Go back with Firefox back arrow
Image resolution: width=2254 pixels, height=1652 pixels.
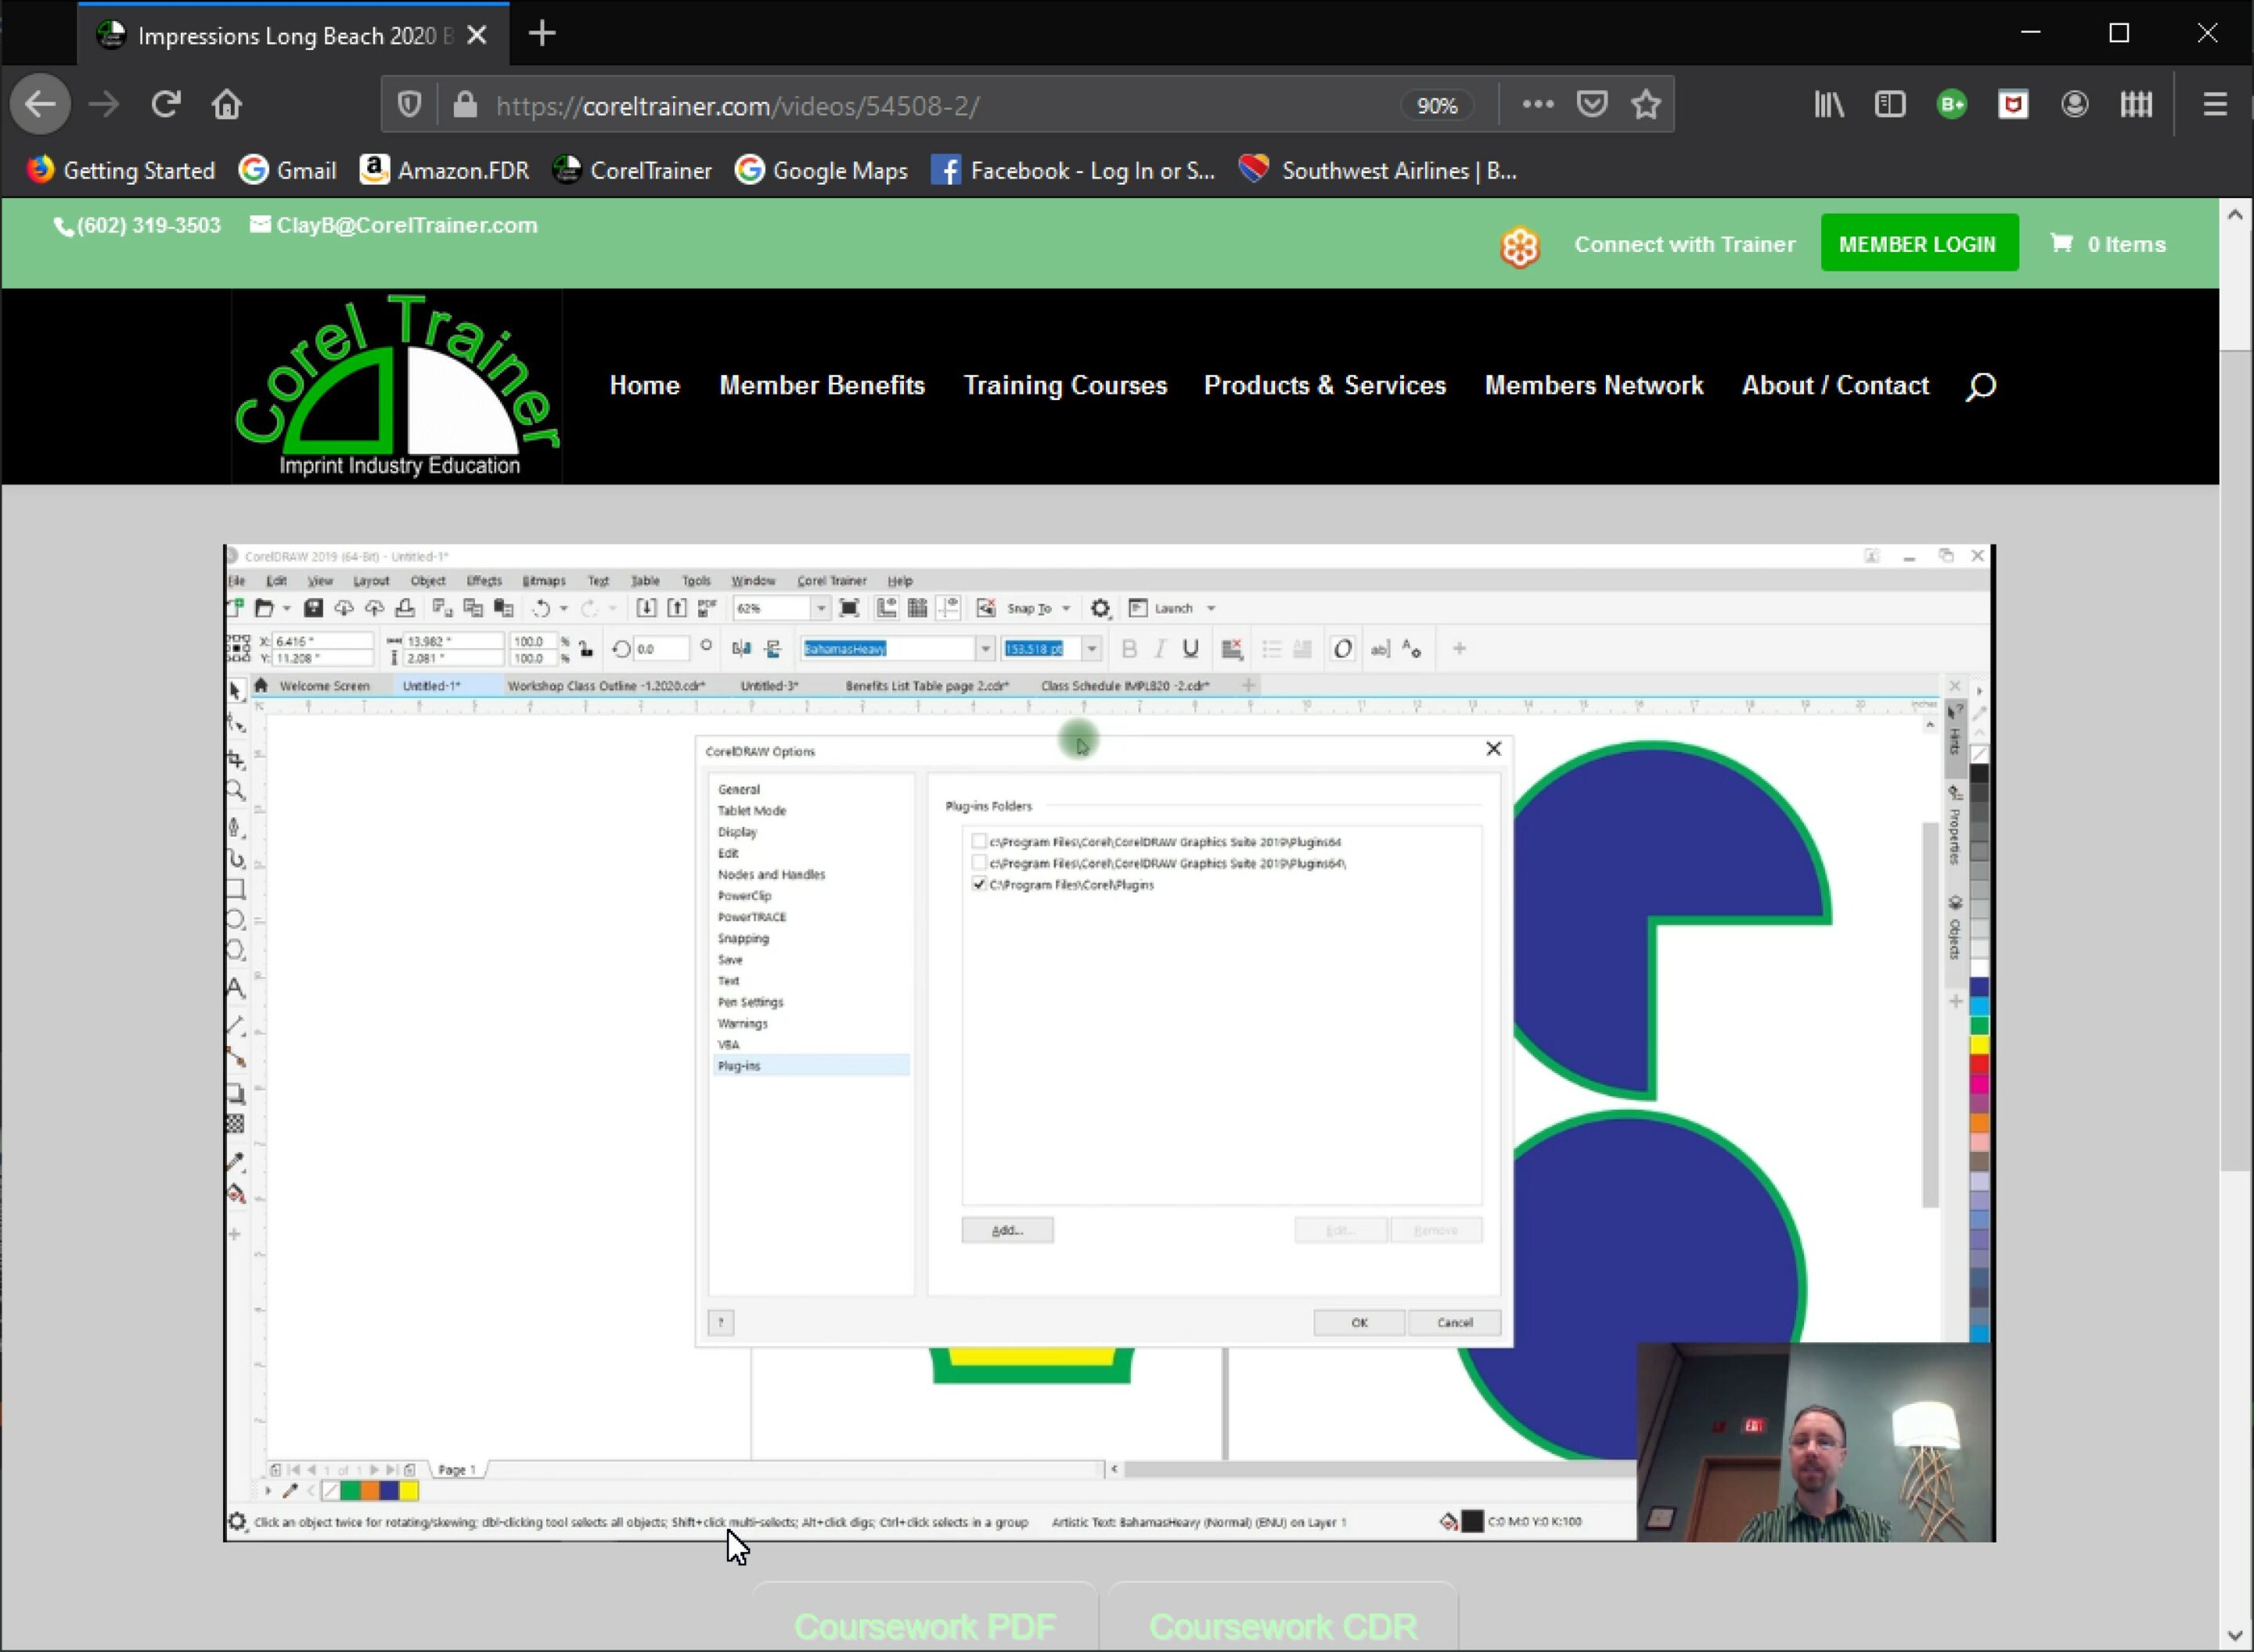(x=40, y=104)
